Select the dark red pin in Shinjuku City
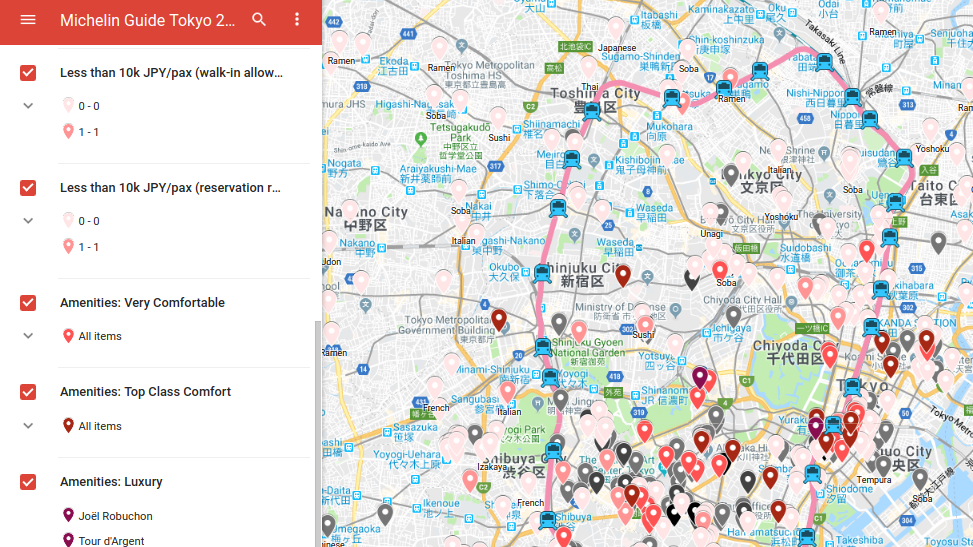Screen dimensions: 973x547 click(x=623, y=276)
